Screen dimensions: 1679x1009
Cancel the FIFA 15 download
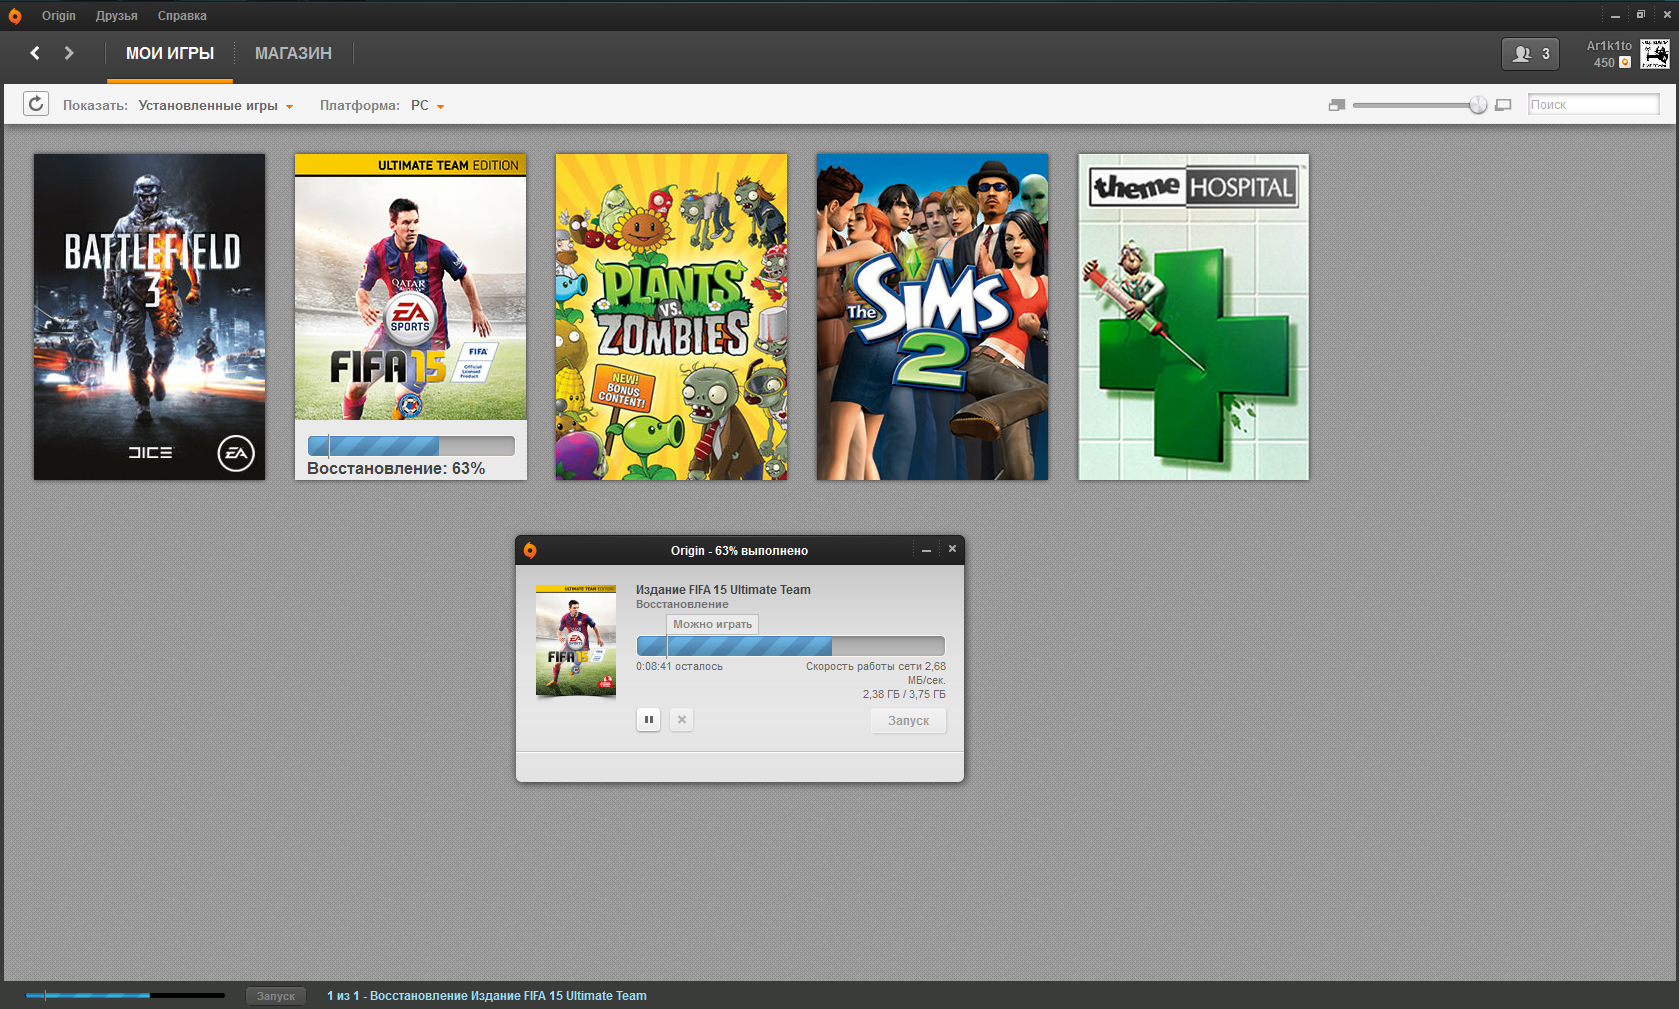(x=681, y=719)
